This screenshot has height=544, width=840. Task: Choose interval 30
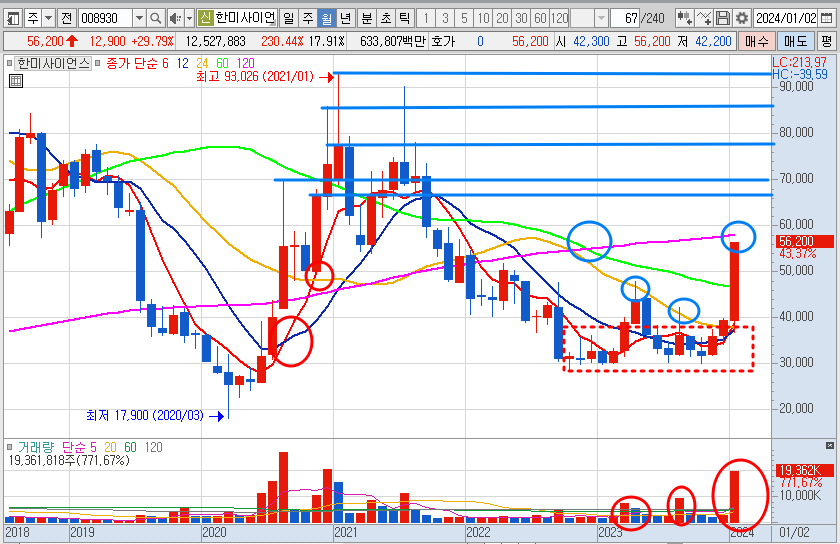(521, 19)
